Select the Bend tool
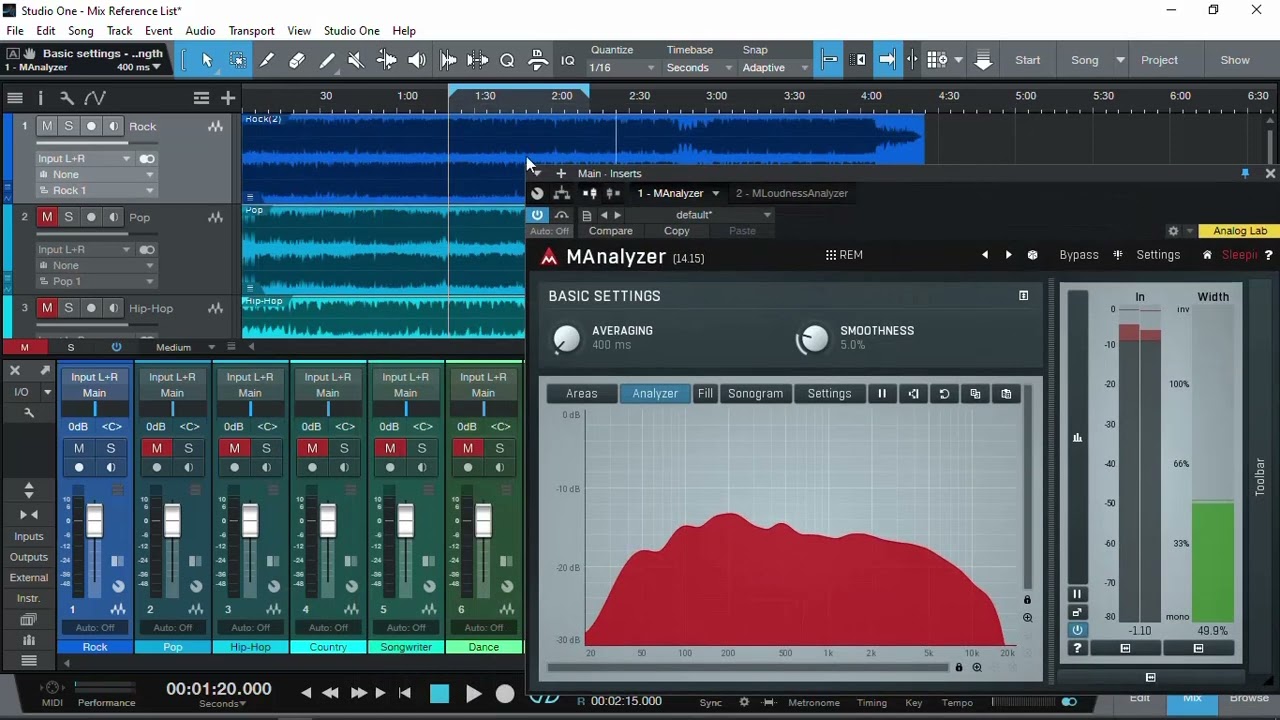The image size is (1280, 720). [386, 60]
